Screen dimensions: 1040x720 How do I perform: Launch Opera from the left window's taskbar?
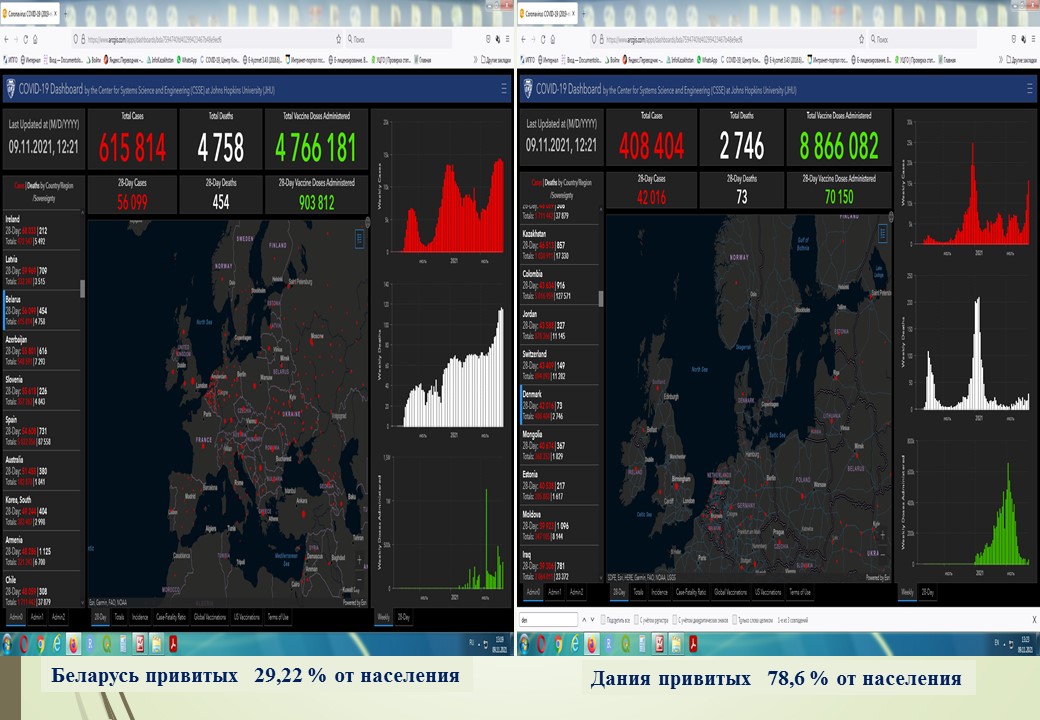click(24, 643)
